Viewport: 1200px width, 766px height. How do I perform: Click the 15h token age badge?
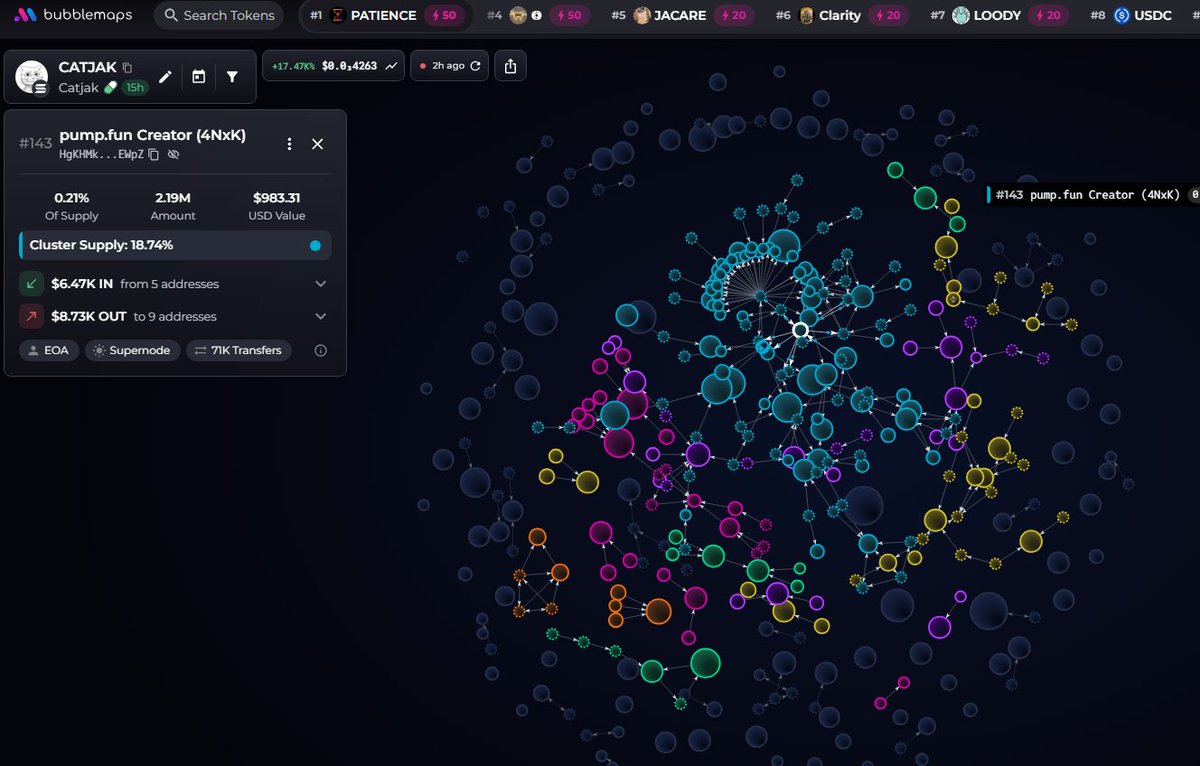click(x=135, y=87)
